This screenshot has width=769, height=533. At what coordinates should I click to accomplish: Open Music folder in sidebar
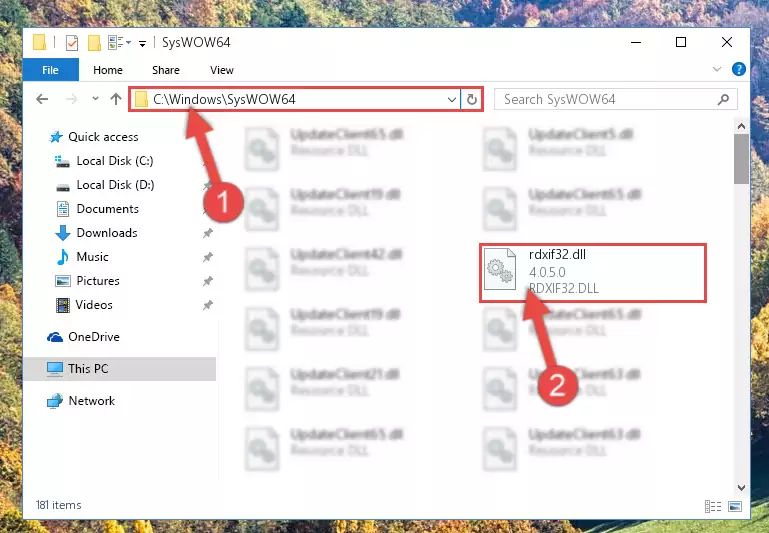92,257
